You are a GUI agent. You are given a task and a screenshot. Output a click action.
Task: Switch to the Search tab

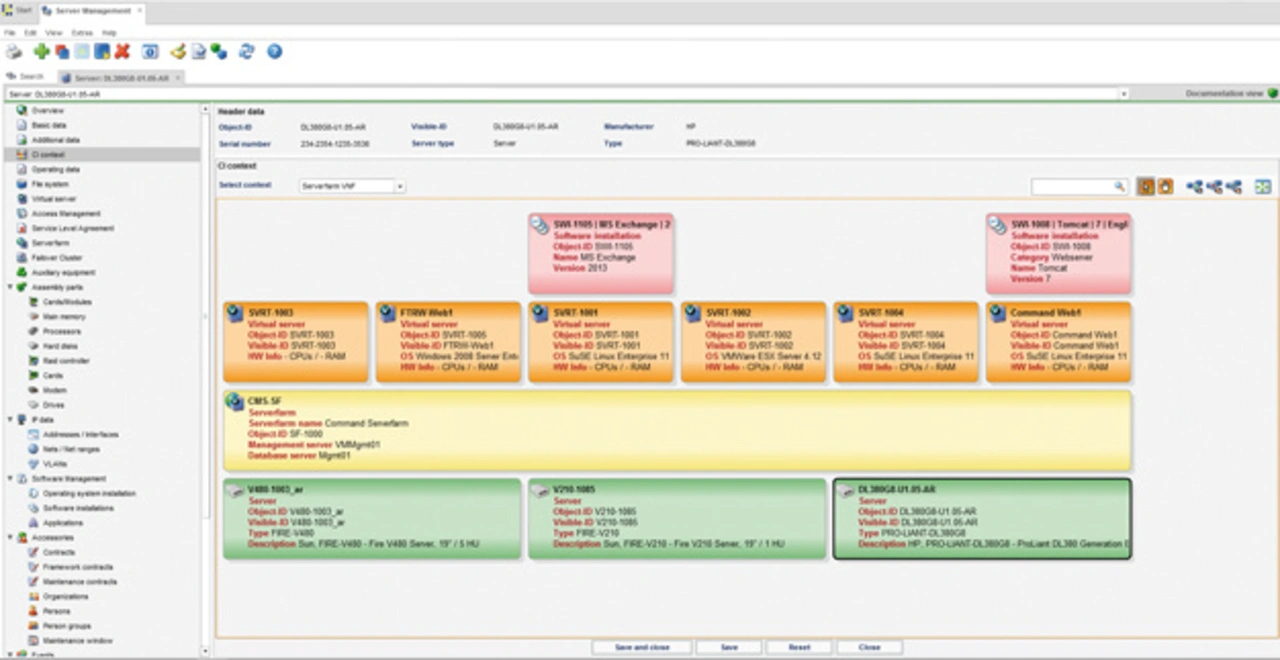[27, 76]
